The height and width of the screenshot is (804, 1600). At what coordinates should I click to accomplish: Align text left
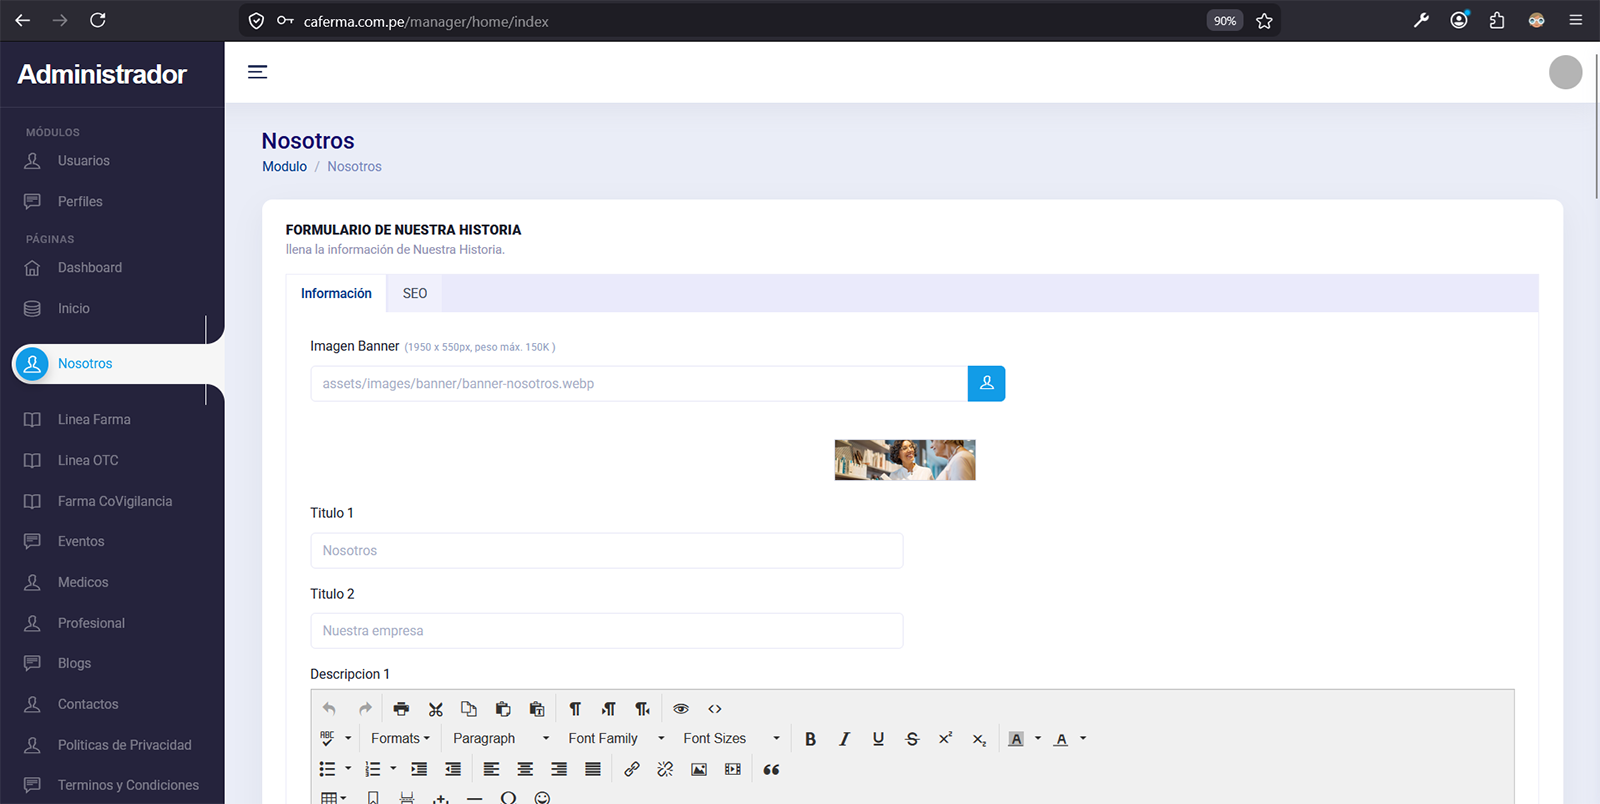[x=491, y=769]
